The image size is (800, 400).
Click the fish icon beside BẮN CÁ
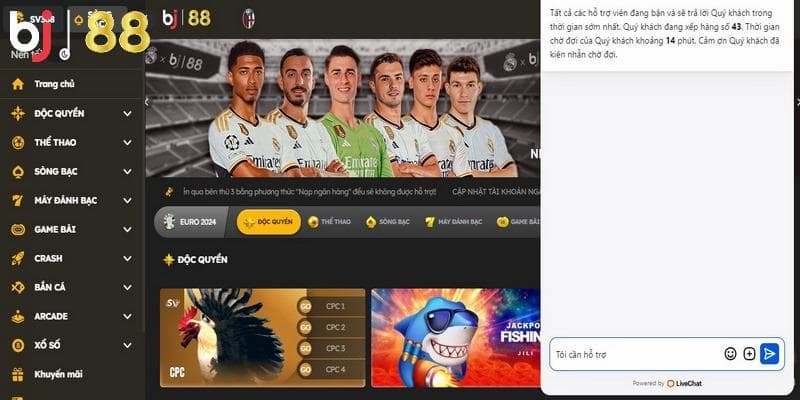(x=18, y=287)
